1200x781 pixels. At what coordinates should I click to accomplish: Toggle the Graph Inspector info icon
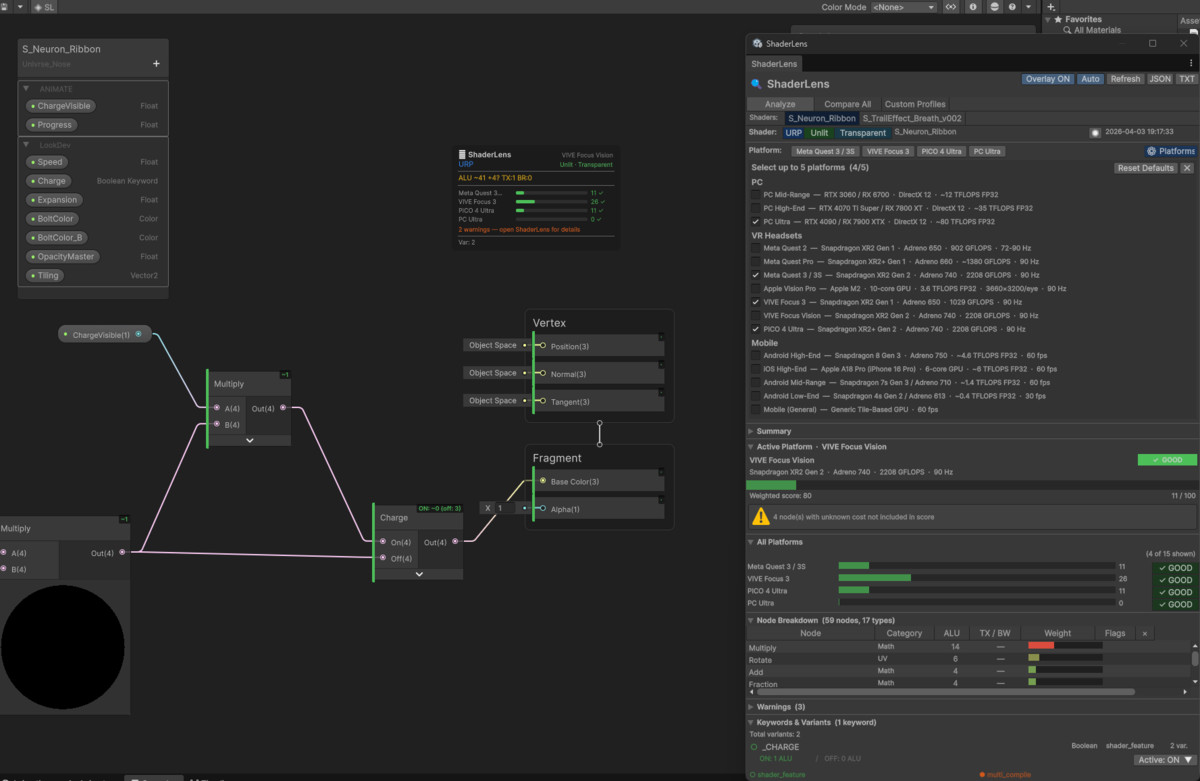(974, 7)
